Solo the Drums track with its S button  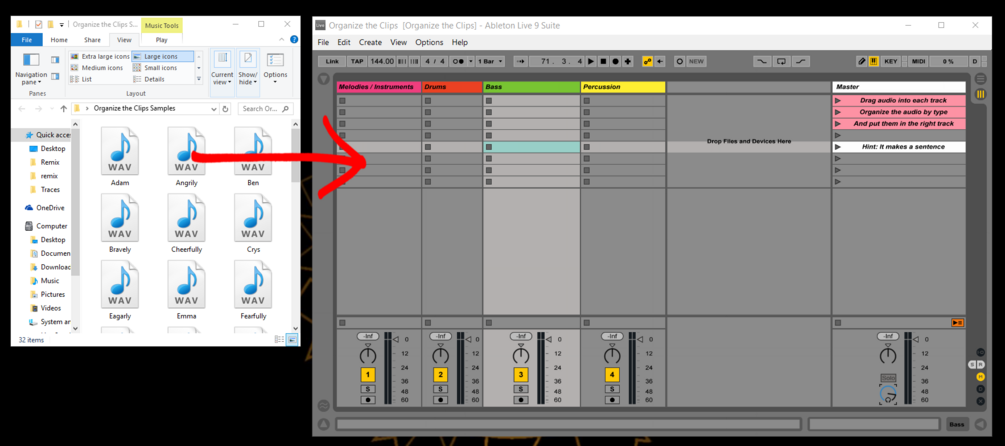click(440, 389)
